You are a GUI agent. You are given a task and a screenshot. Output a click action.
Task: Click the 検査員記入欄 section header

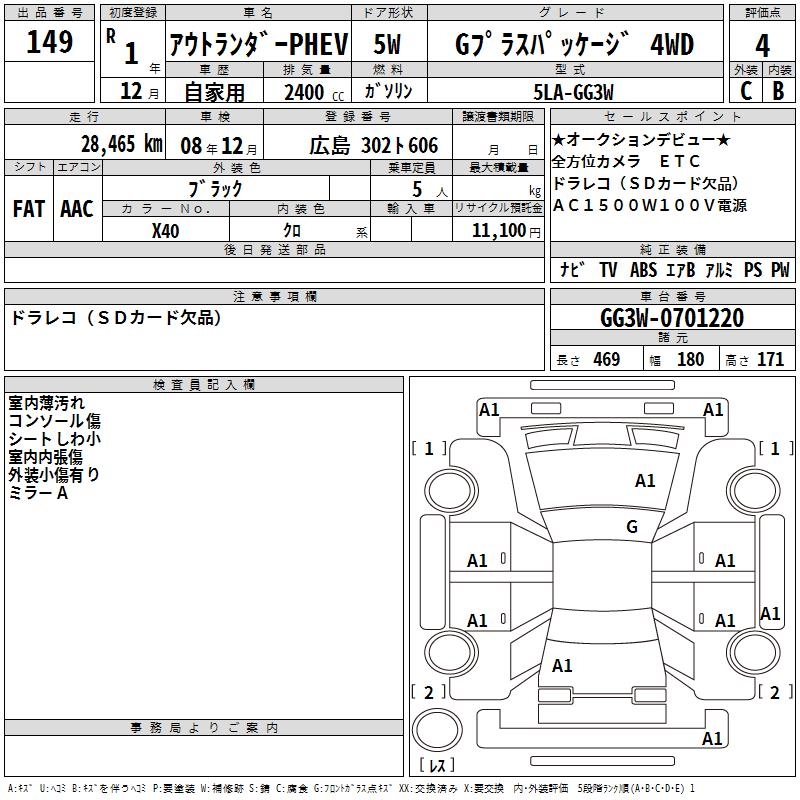[x=204, y=385]
